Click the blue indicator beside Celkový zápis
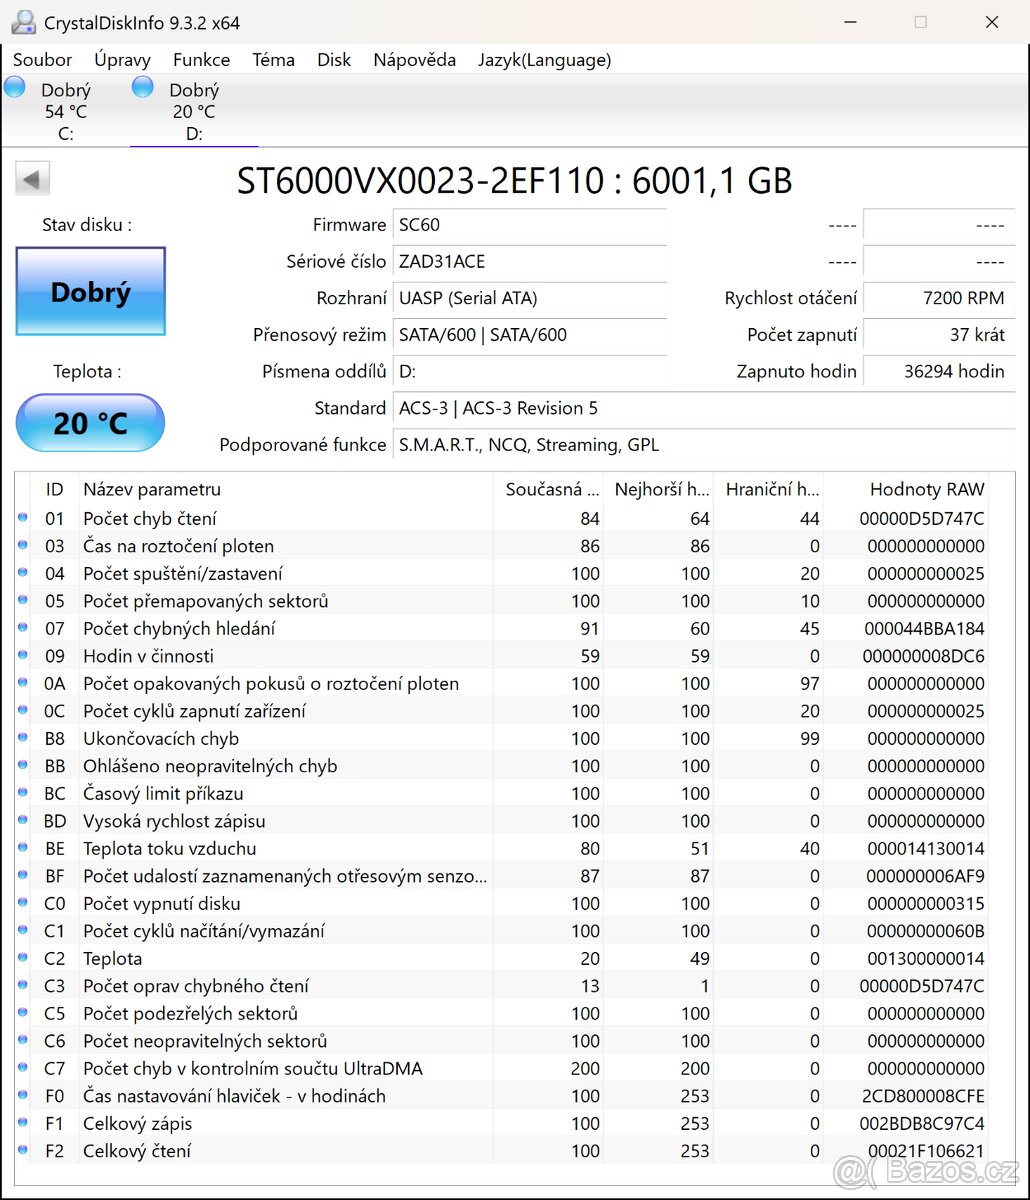Viewport: 1030px width, 1200px height. point(22,1123)
